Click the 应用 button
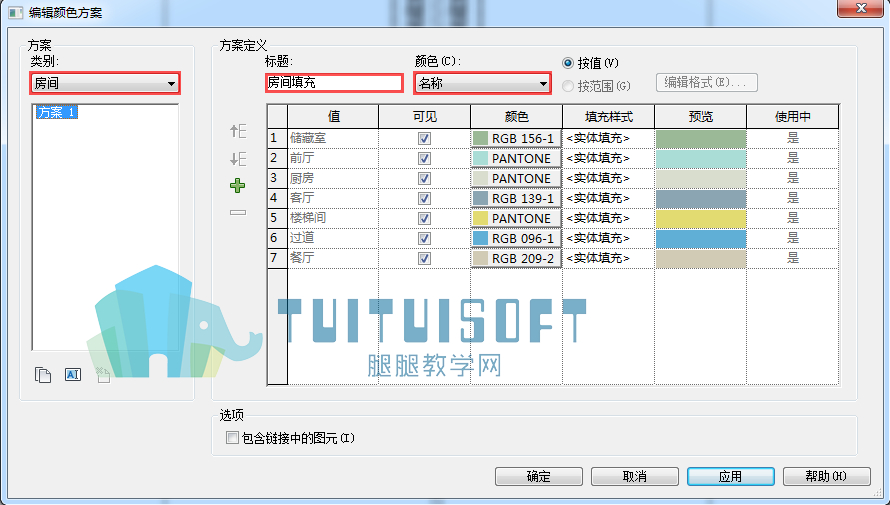The image size is (890, 505). coord(731,477)
